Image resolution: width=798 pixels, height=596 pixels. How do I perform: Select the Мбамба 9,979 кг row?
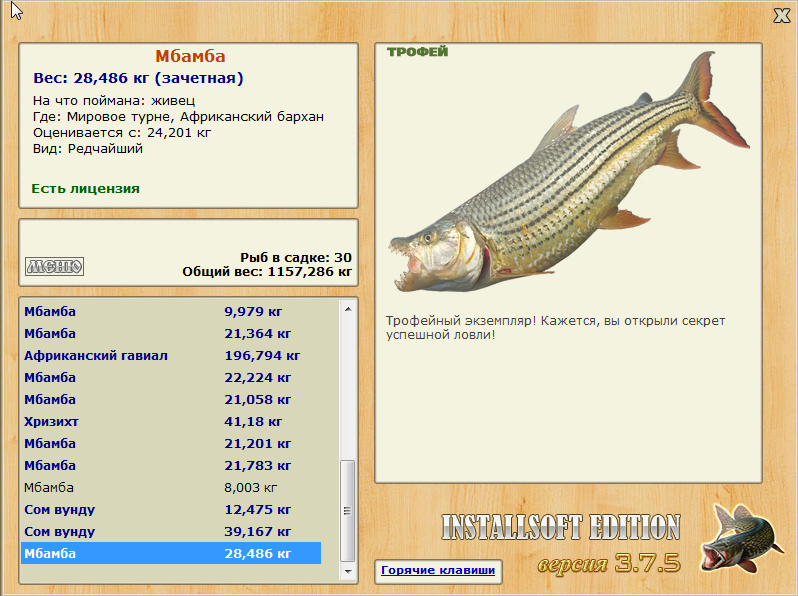pyautogui.click(x=171, y=311)
